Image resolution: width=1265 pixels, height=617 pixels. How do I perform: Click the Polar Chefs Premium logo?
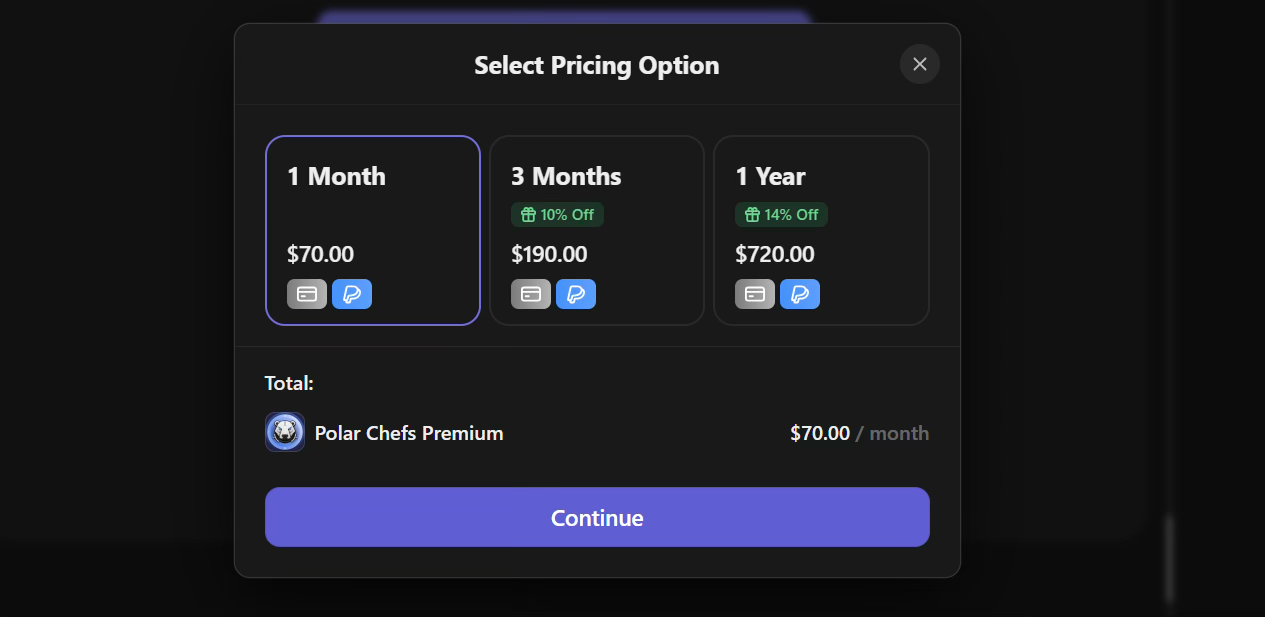[285, 431]
